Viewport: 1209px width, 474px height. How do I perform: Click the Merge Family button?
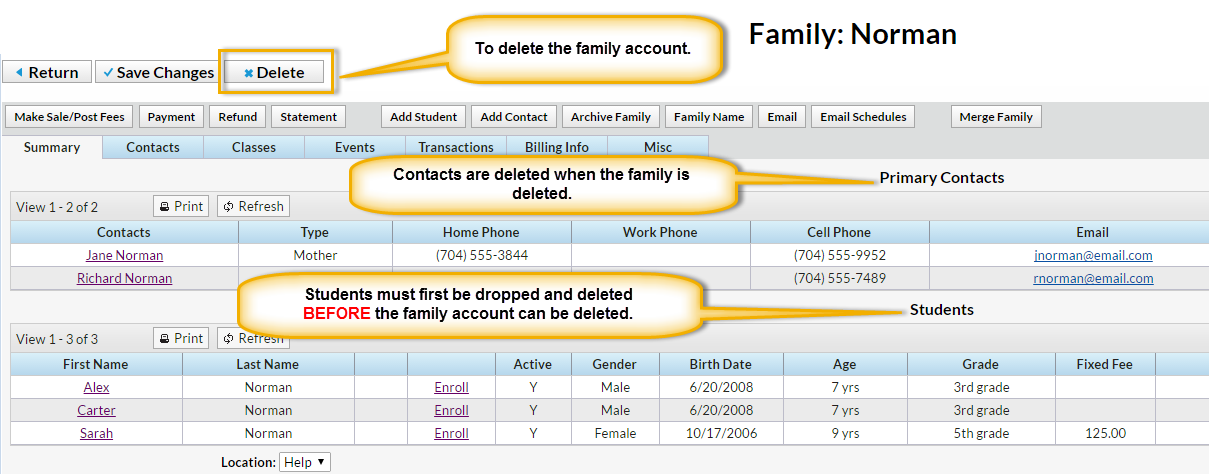click(996, 117)
